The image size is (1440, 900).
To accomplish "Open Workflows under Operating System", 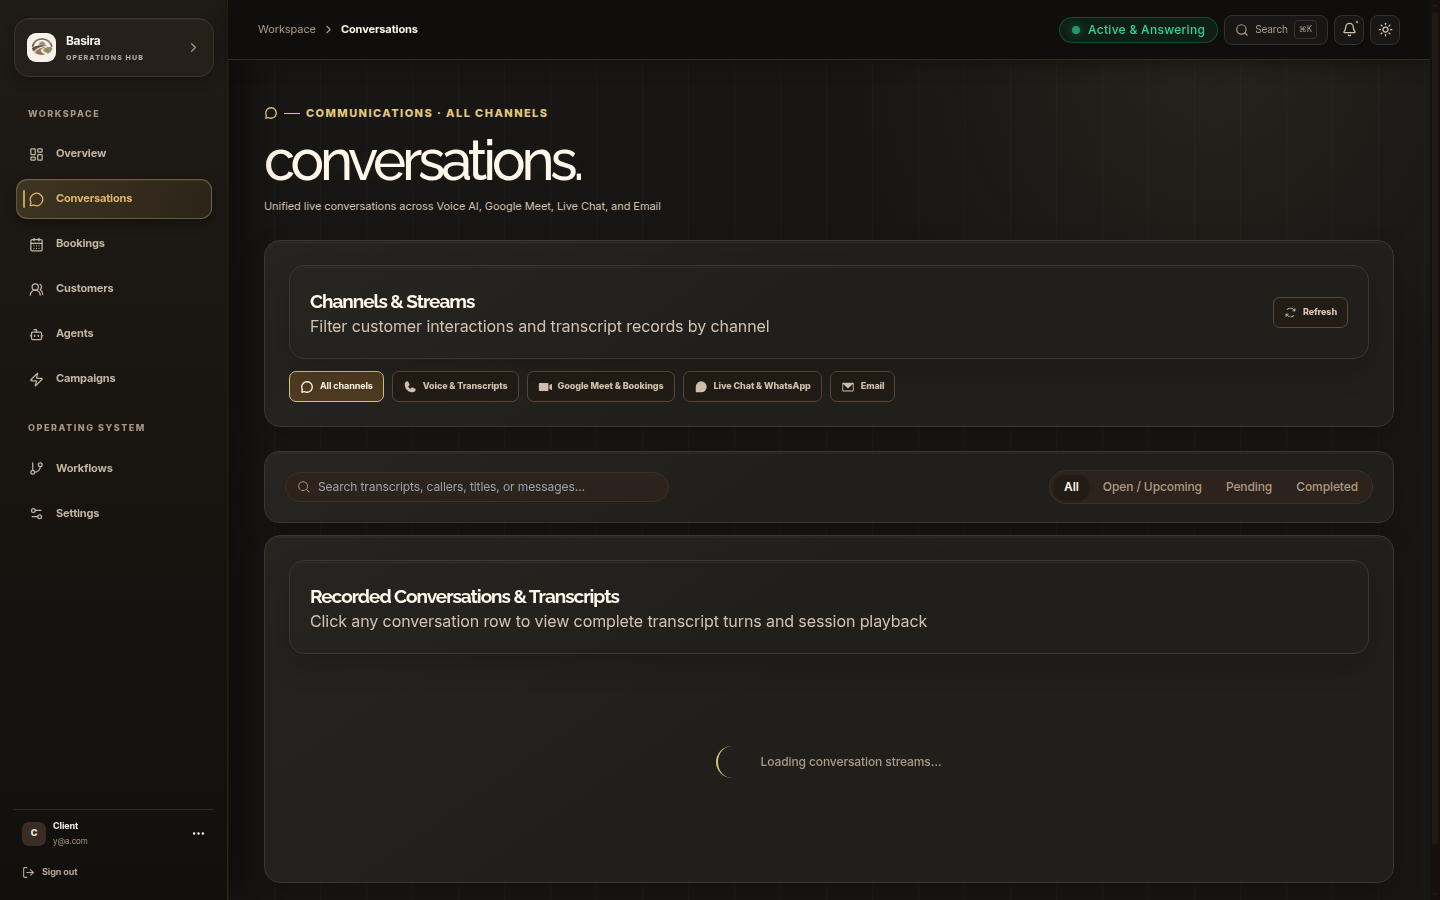I will (x=114, y=469).
